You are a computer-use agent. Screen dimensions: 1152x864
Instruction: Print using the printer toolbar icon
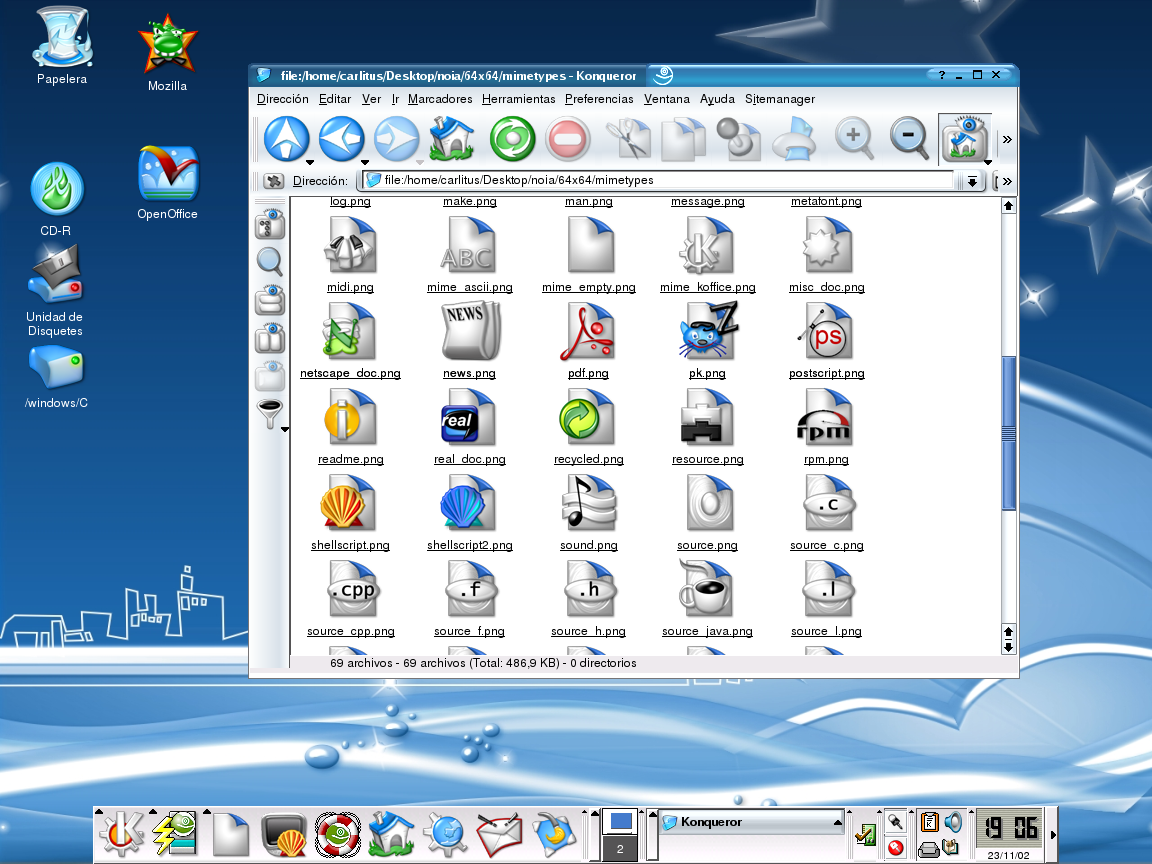coord(794,138)
